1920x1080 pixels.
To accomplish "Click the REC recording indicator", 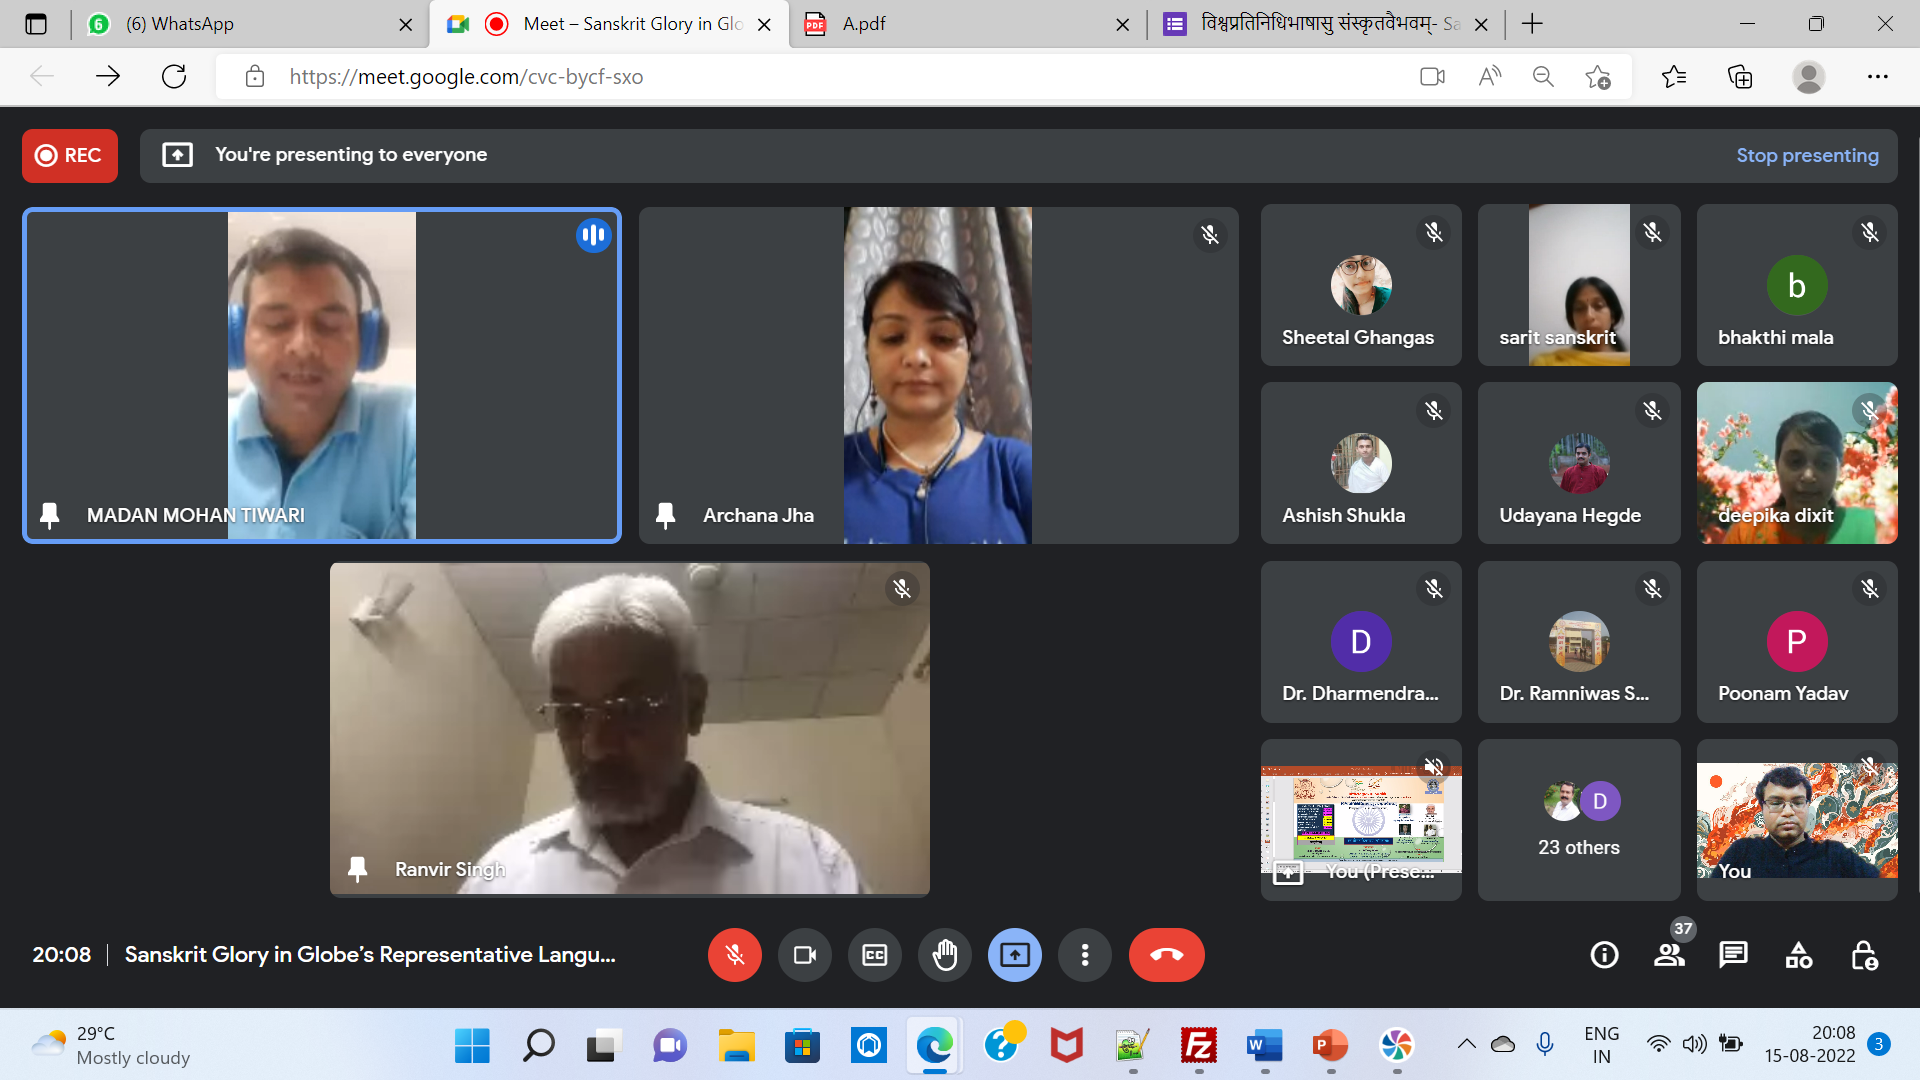I will point(70,155).
